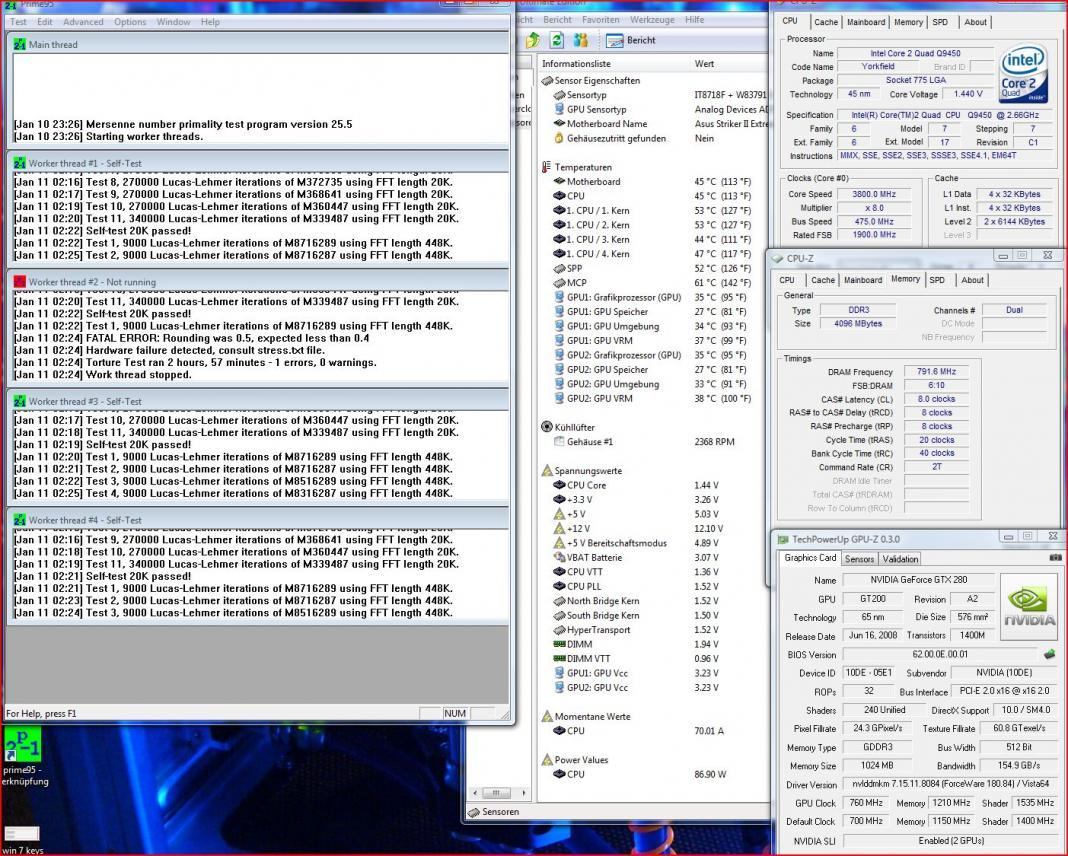Click the Worker thread #3 window icon
The height and width of the screenshot is (856, 1068).
pos(20,401)
